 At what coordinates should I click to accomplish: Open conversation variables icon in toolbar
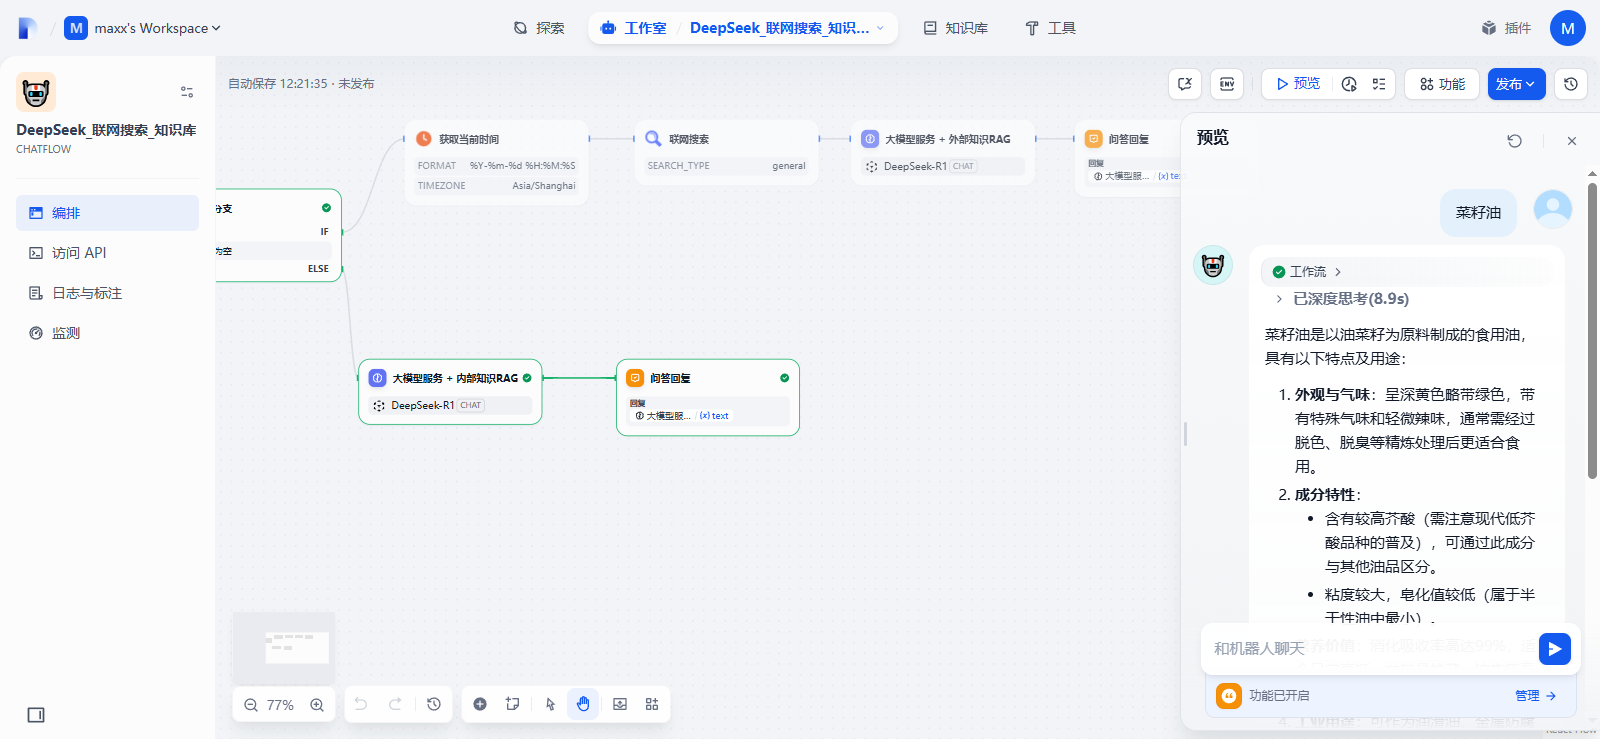(x=1185, y=84)
